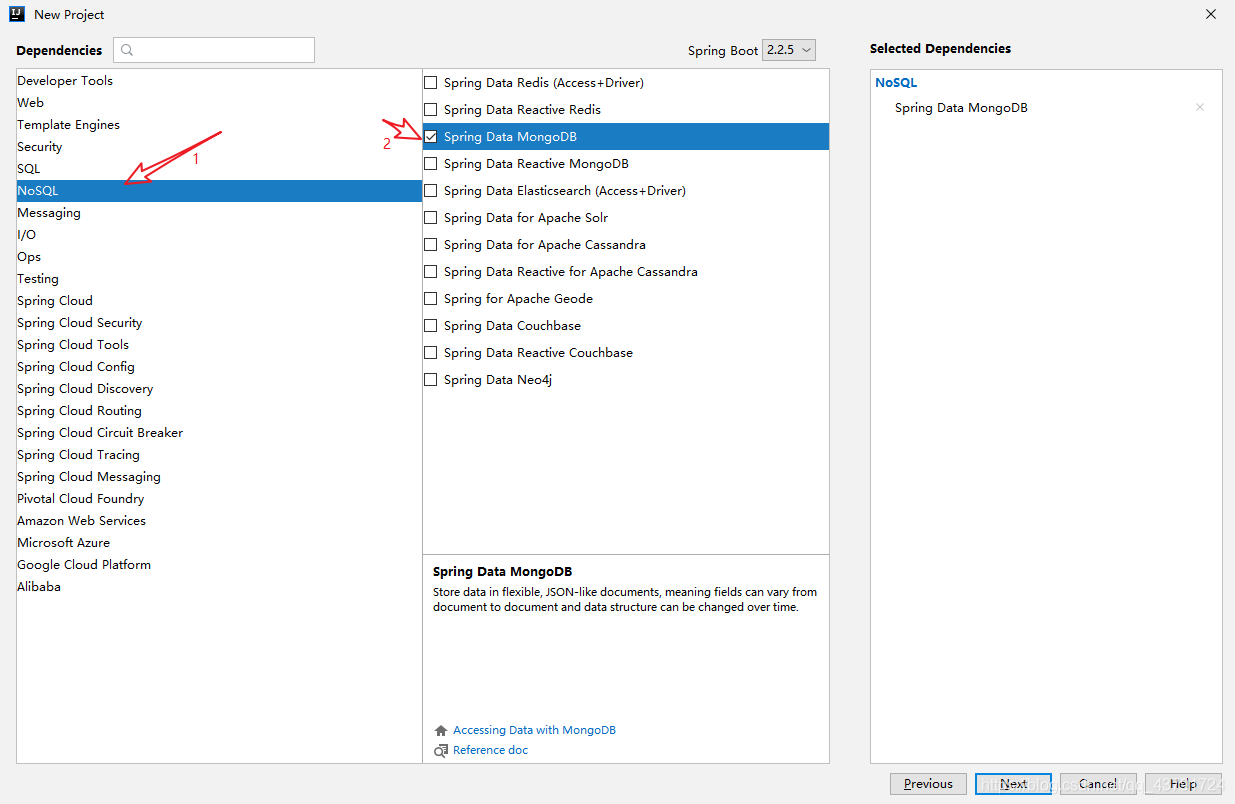
Task: Check Spring Data Couchbase
Action: [431, 325]
